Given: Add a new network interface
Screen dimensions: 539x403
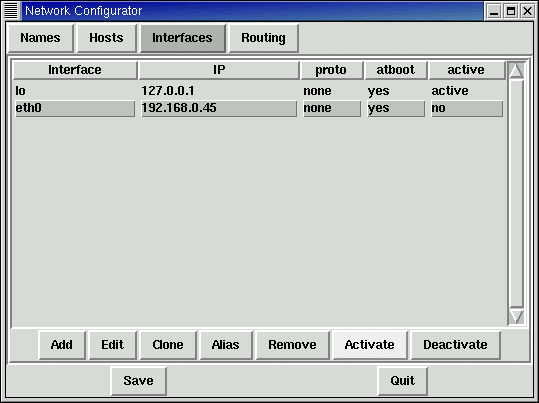Looking at the screenshot, I should [62, 345].
